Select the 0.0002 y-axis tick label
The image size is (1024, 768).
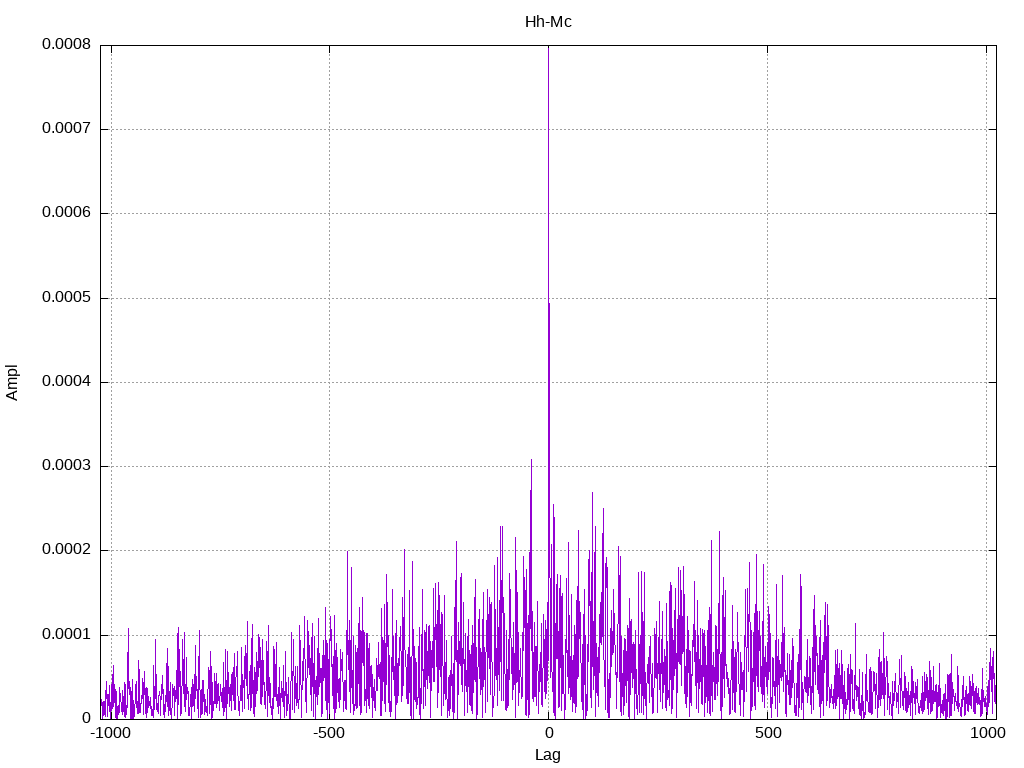tap(66, 550)
